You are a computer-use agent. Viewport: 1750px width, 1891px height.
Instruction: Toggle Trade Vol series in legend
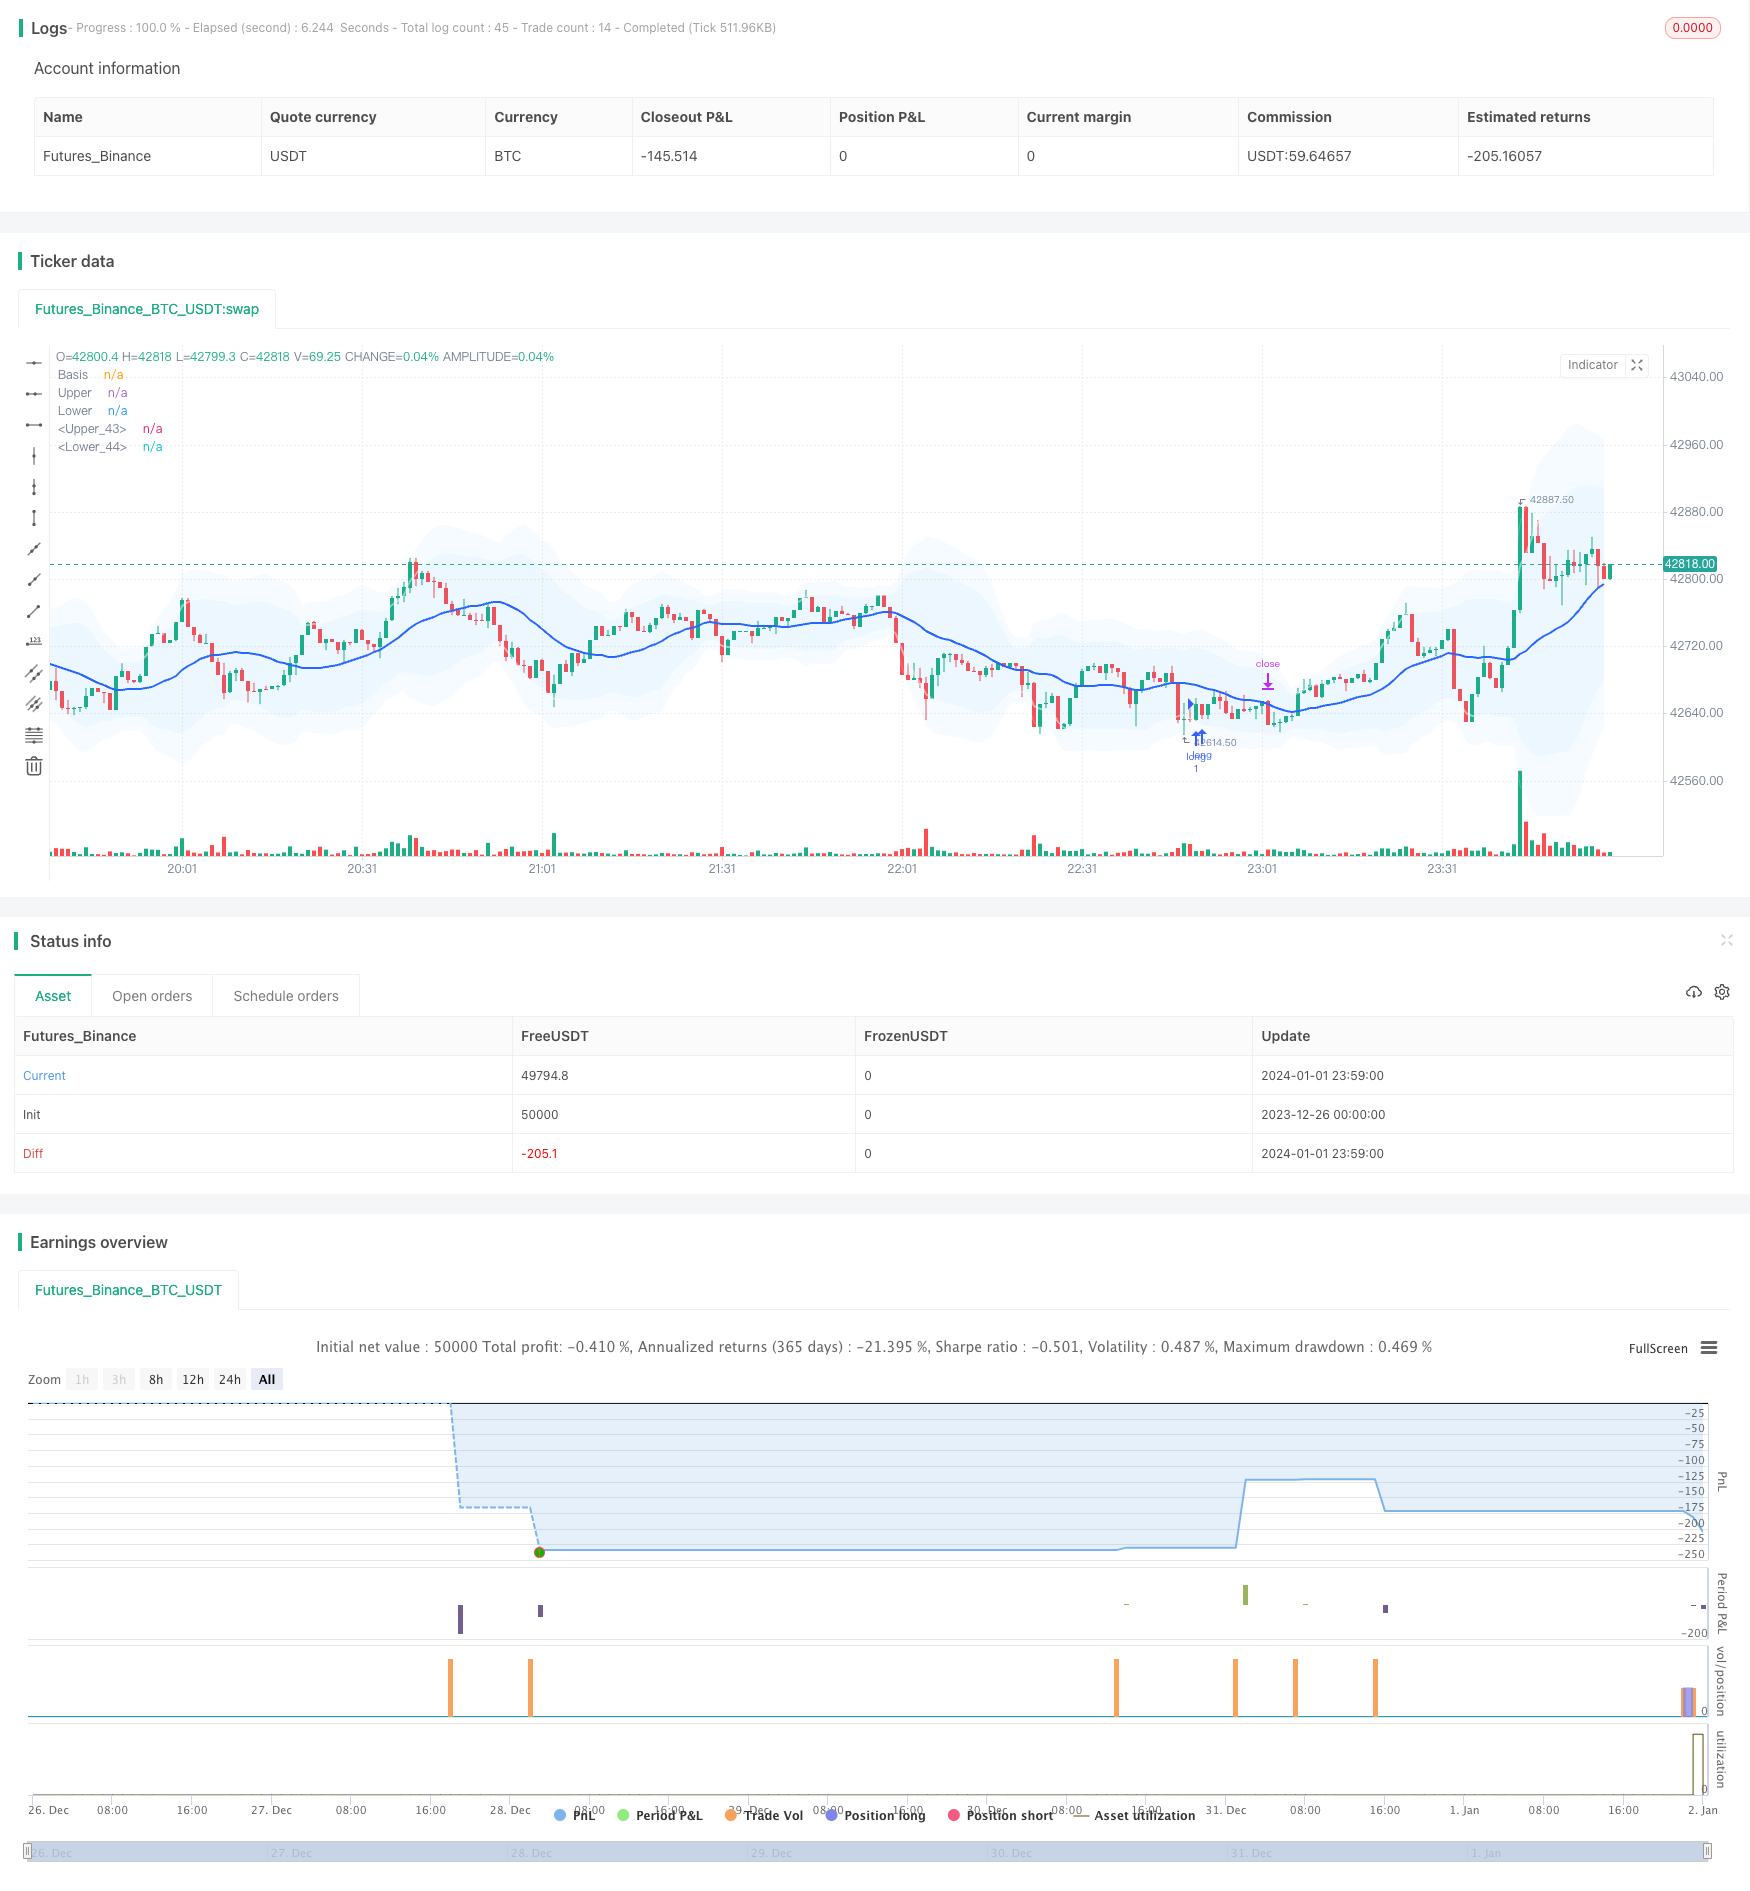[764, 1815]
